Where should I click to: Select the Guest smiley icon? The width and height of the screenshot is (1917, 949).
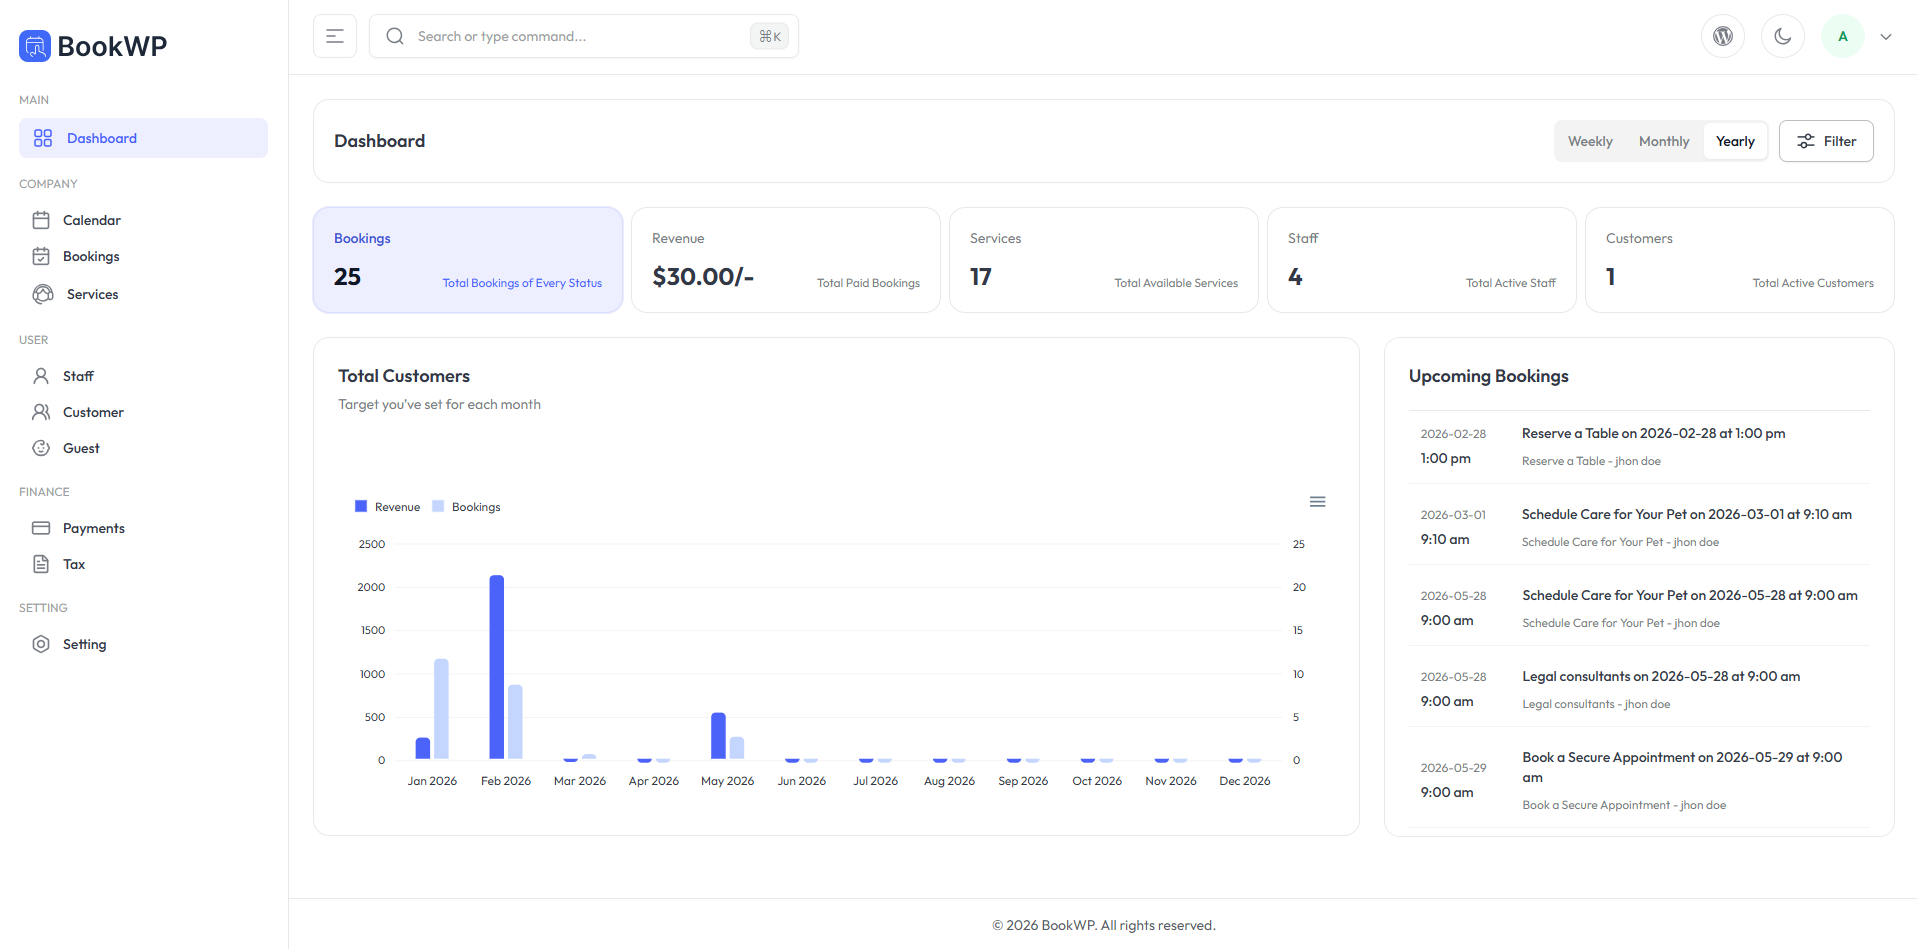click(x=41, y=448)
